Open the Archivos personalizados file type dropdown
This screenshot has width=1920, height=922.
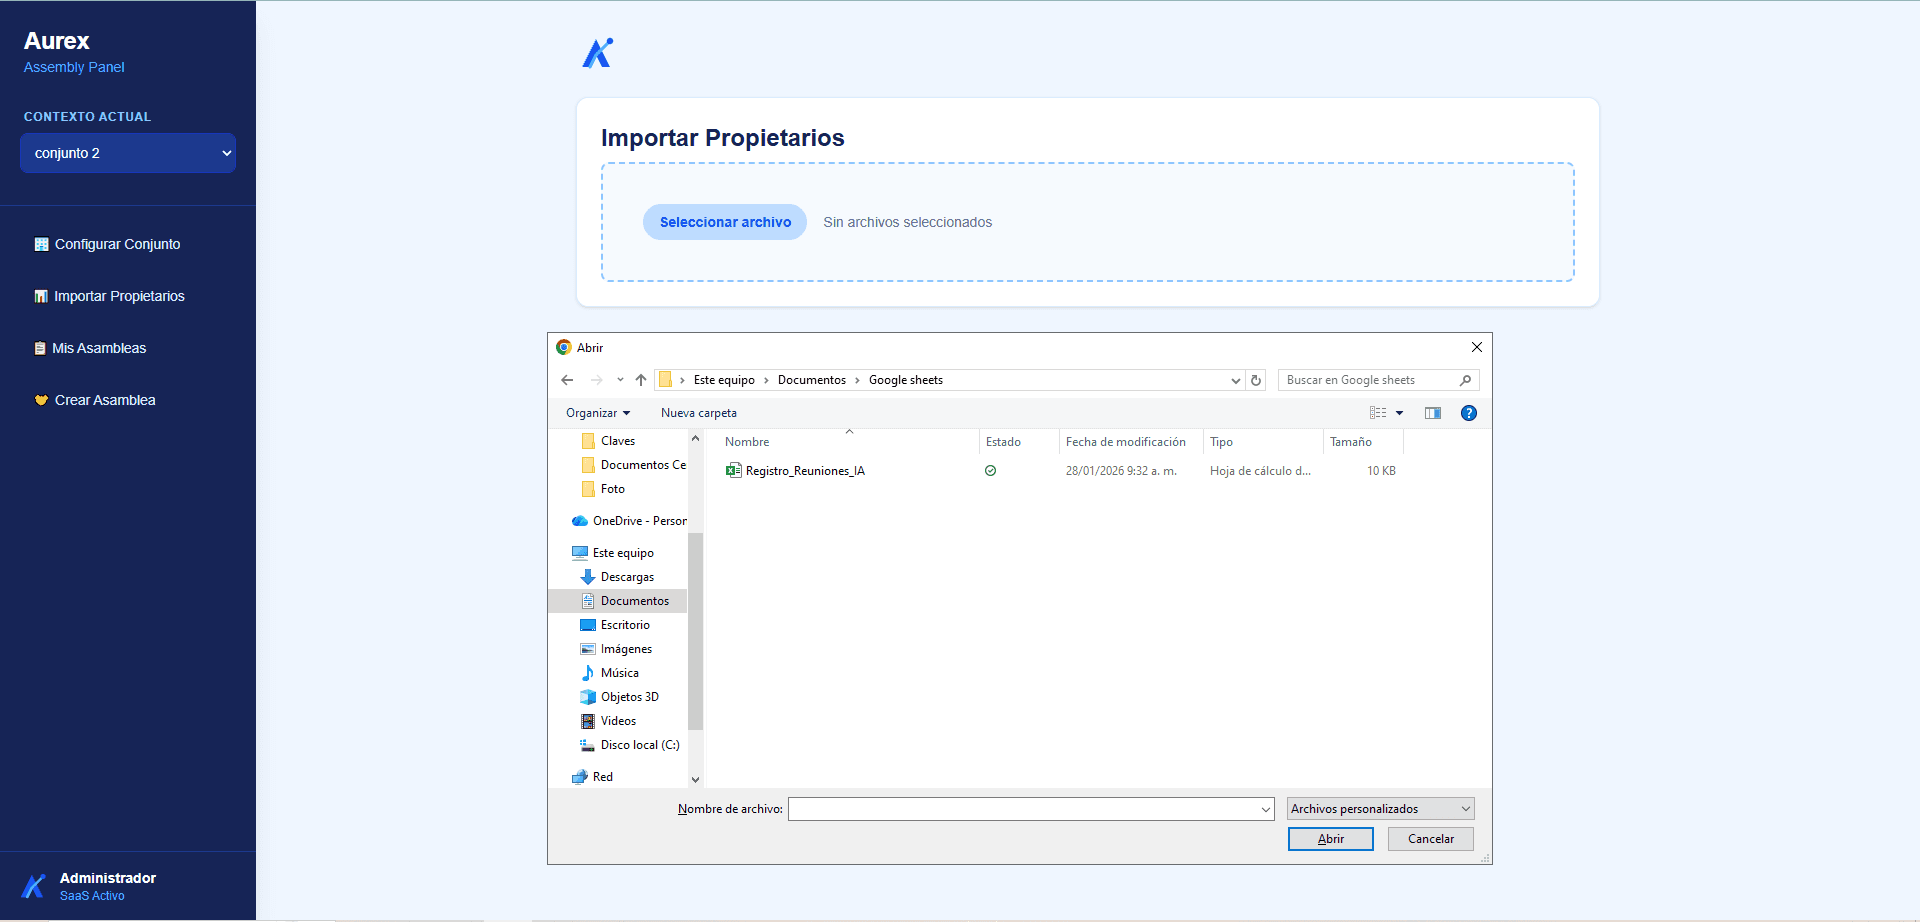pos(1381,809)
